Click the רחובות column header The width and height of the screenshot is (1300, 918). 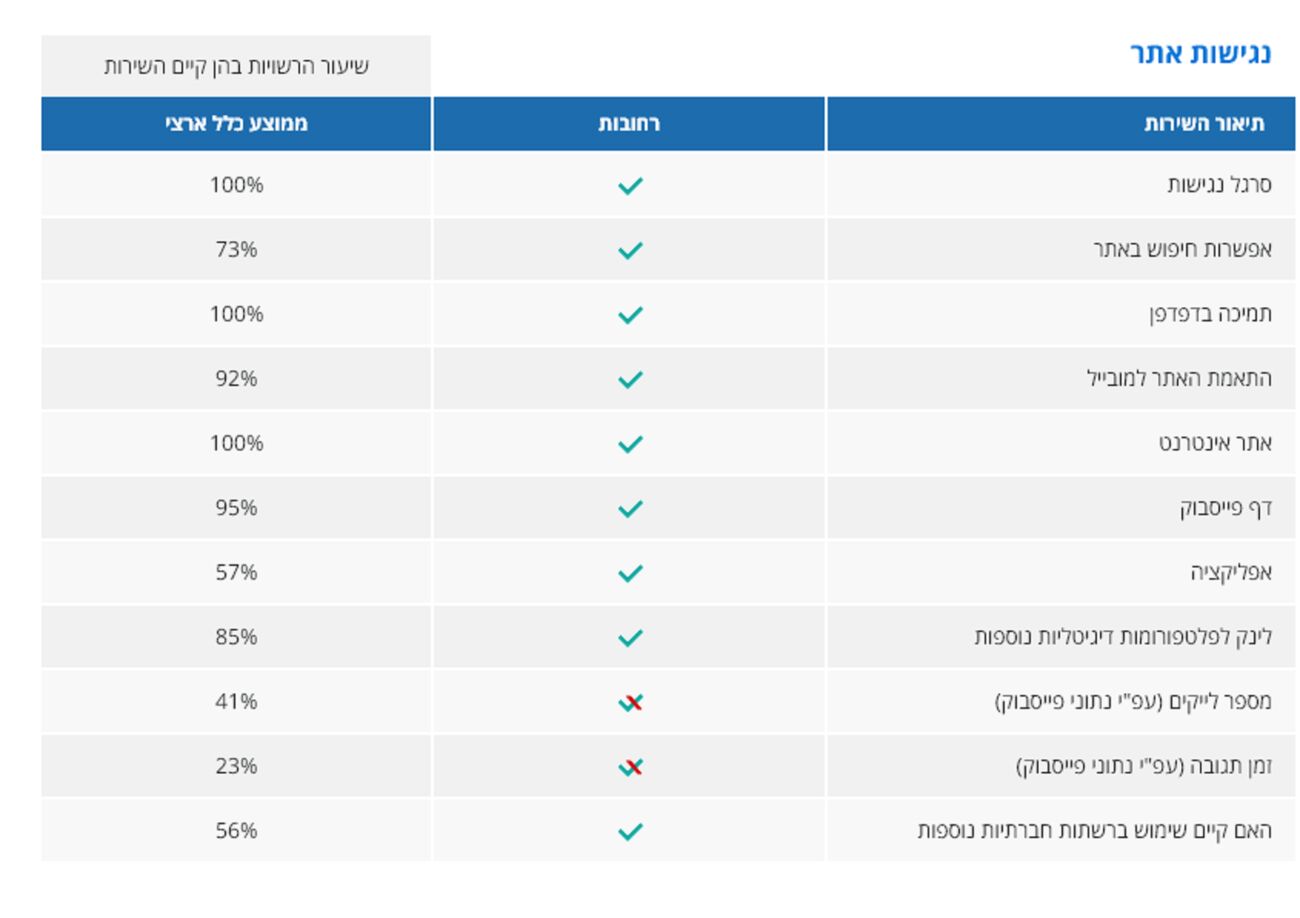pyautogui.click(x=629, y=124)
